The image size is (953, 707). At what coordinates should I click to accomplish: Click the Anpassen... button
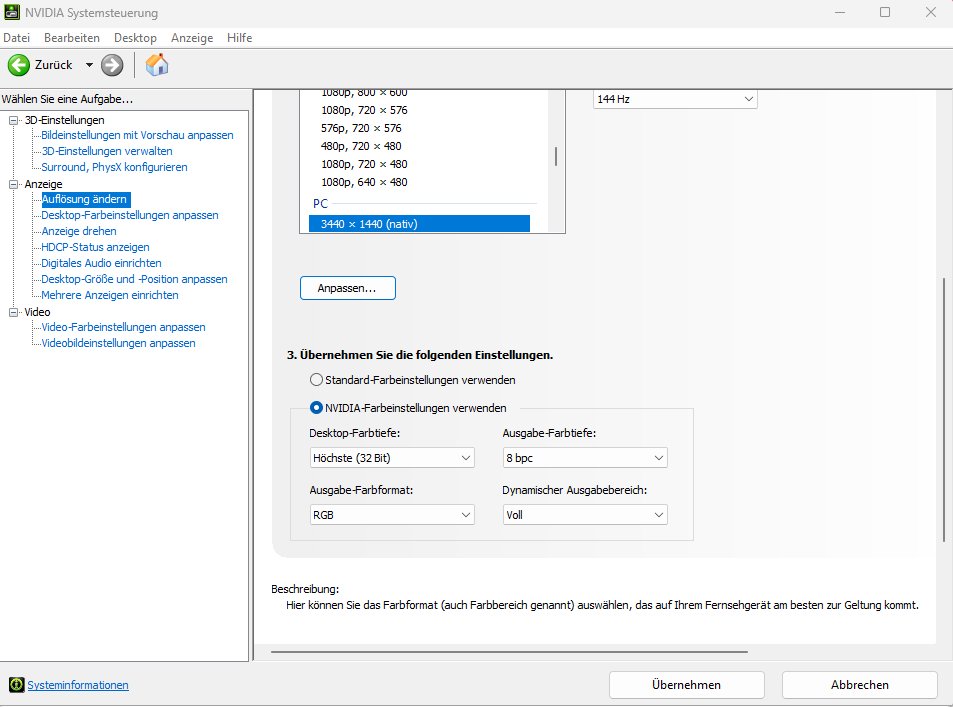[348, 288]
